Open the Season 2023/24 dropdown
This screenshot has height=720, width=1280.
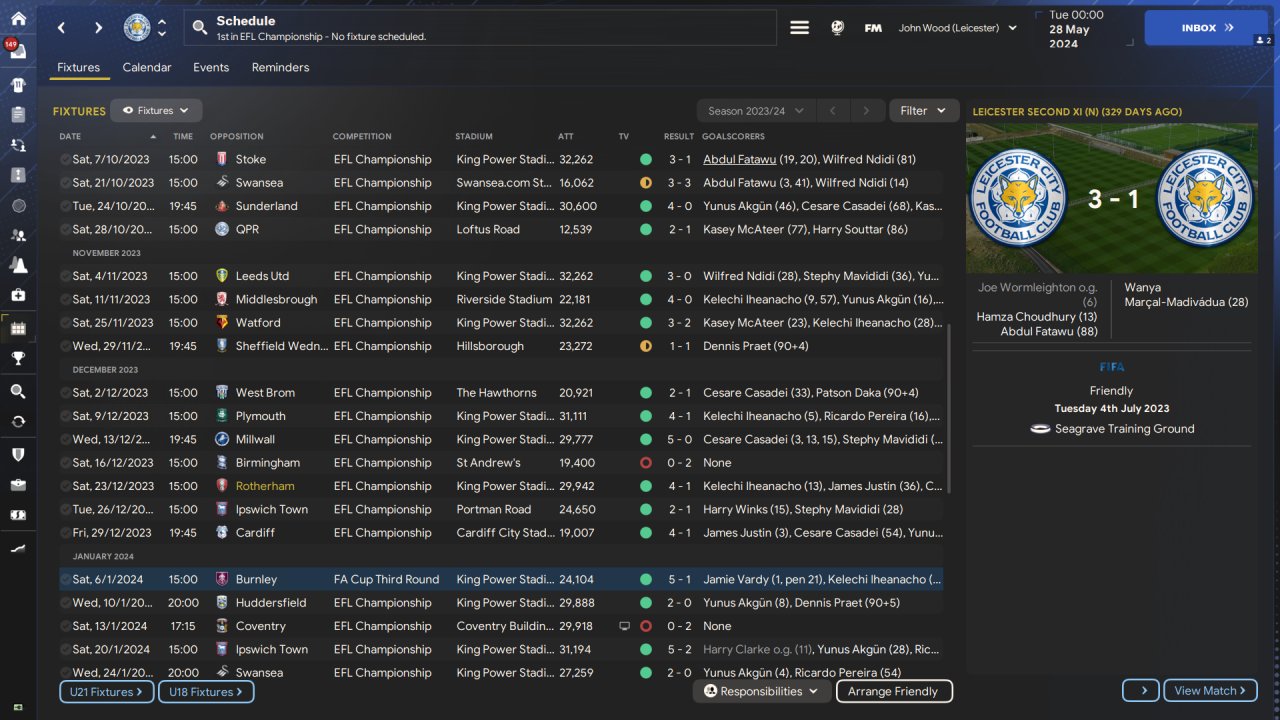coord(756,111)
